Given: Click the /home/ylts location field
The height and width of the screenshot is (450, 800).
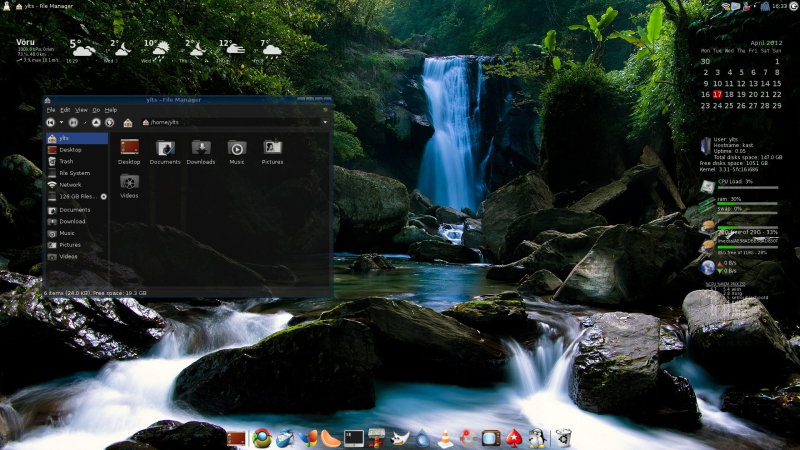Looking at the screenshot, I should coord(231,122).
